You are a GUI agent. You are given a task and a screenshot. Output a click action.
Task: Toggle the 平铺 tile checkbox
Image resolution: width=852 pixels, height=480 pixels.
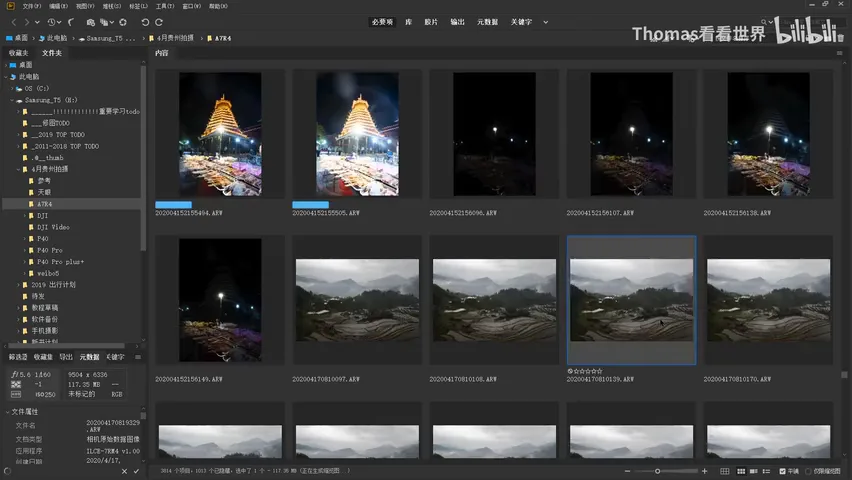tap(782, 471)
